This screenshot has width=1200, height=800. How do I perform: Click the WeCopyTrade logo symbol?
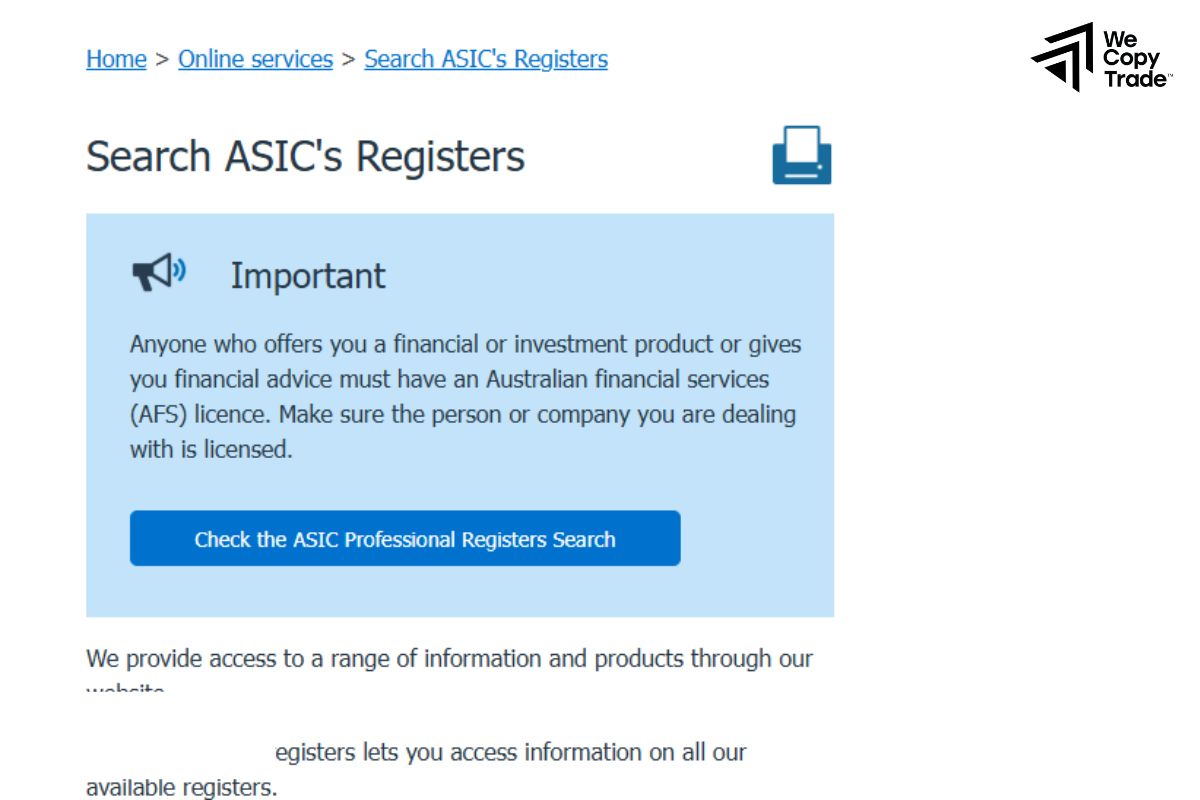(1063, 57)
